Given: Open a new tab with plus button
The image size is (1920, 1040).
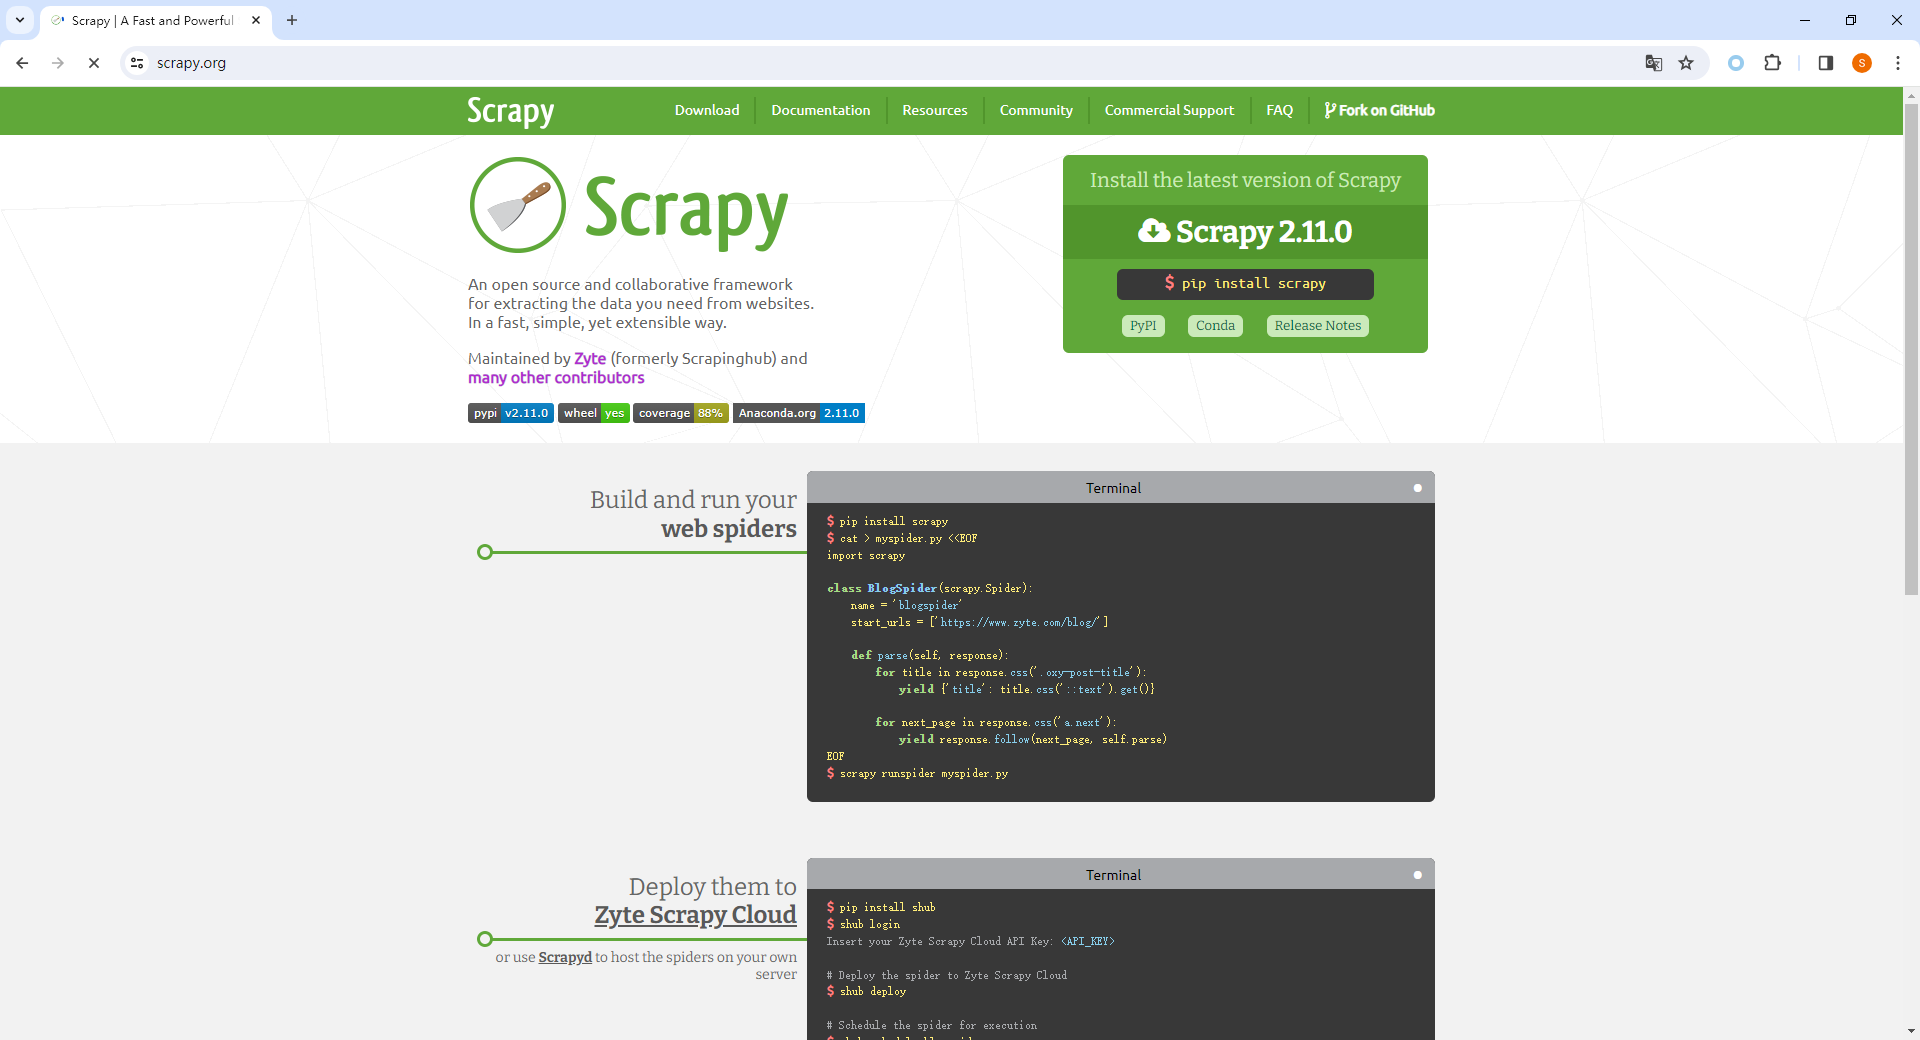Looking at the screenshot, I should coord(292,20).
